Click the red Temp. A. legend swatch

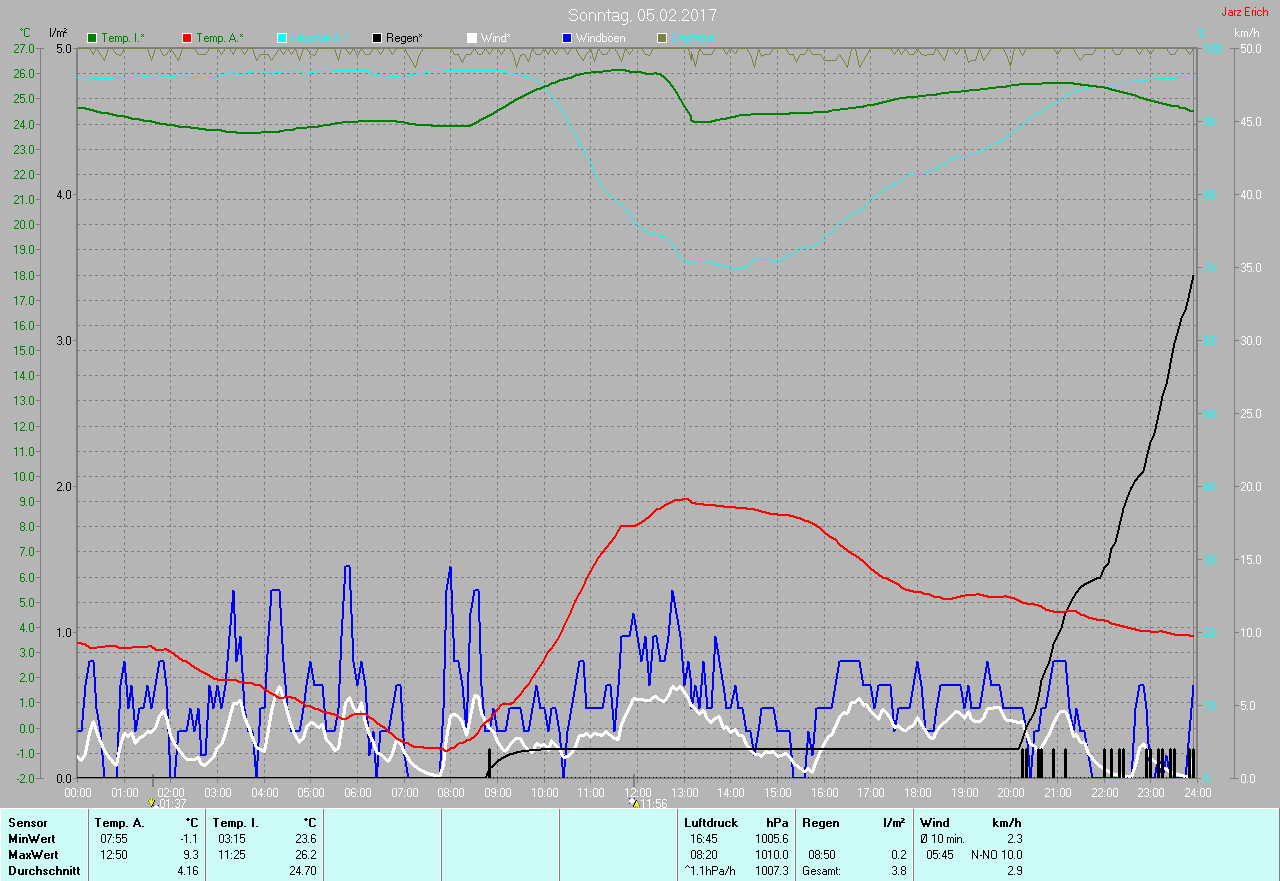(187, 38)
